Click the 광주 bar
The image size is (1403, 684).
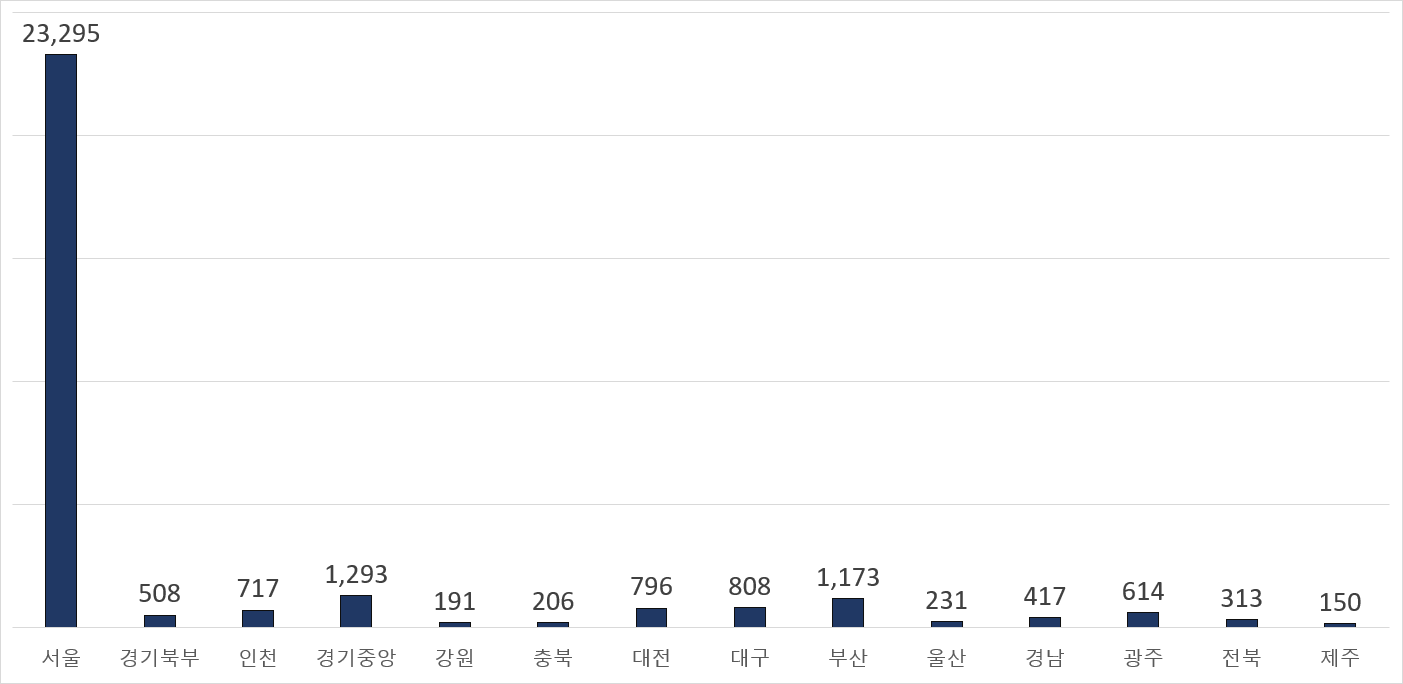1142,620
